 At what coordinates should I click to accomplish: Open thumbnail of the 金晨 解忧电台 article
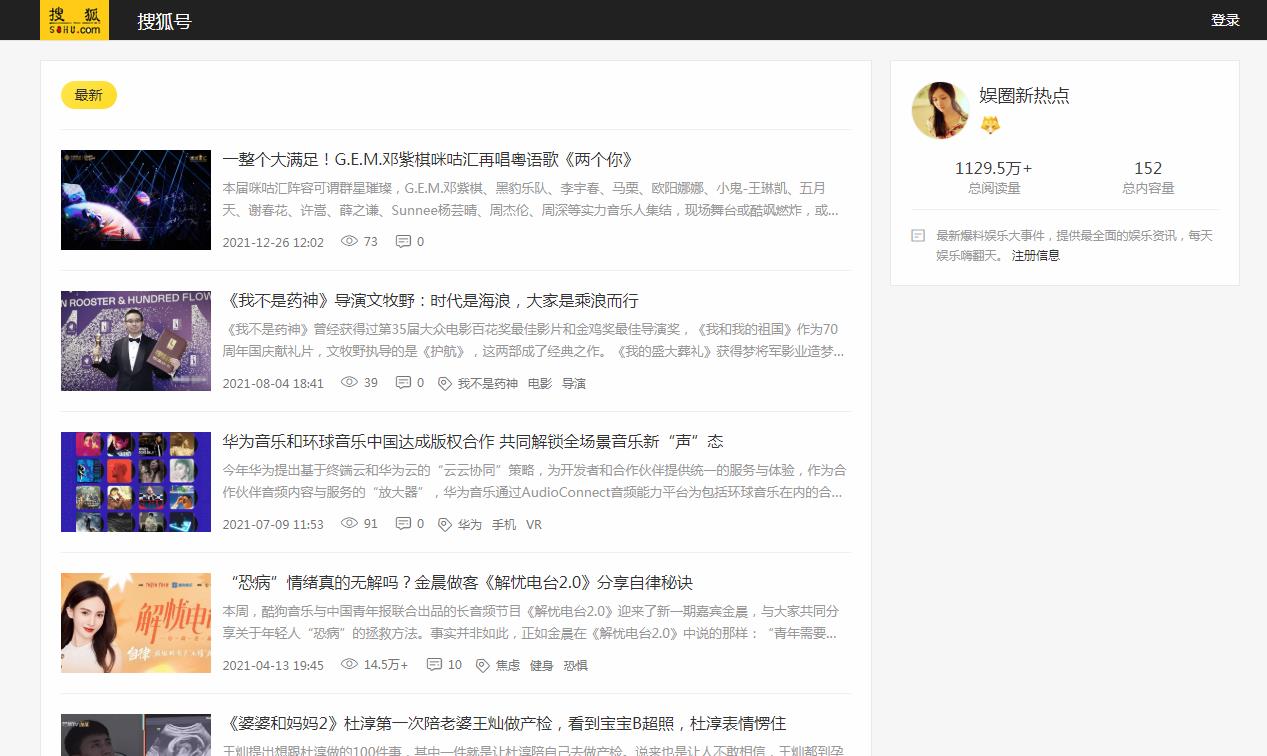136,623
